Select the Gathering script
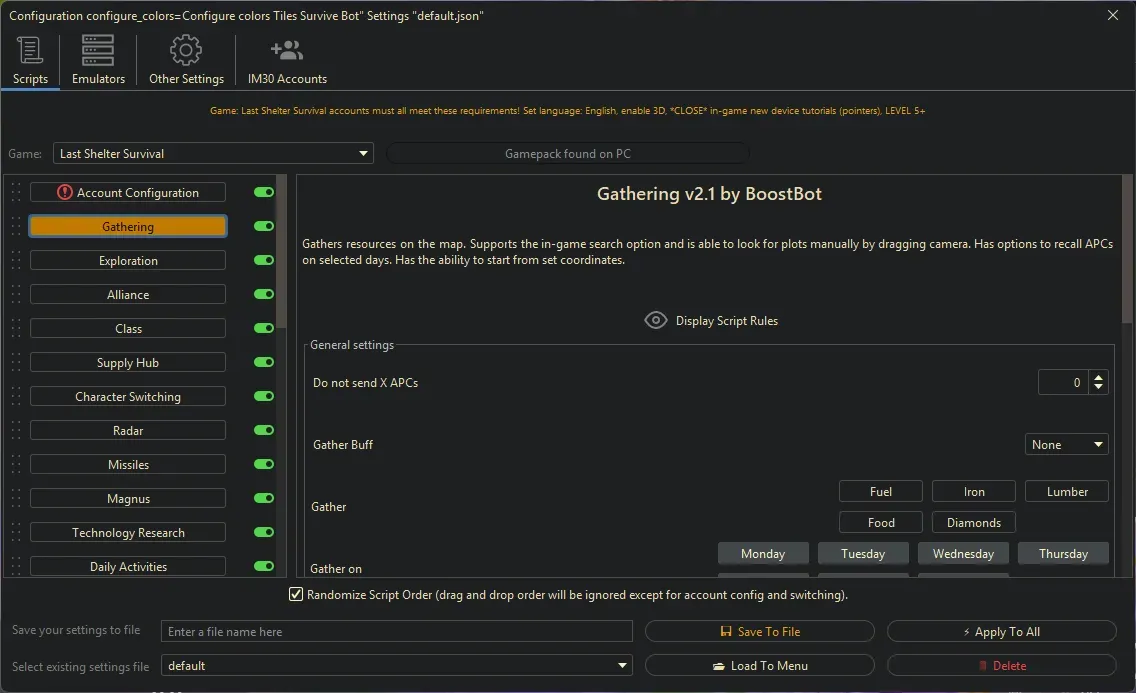 [x=128, y=227]
